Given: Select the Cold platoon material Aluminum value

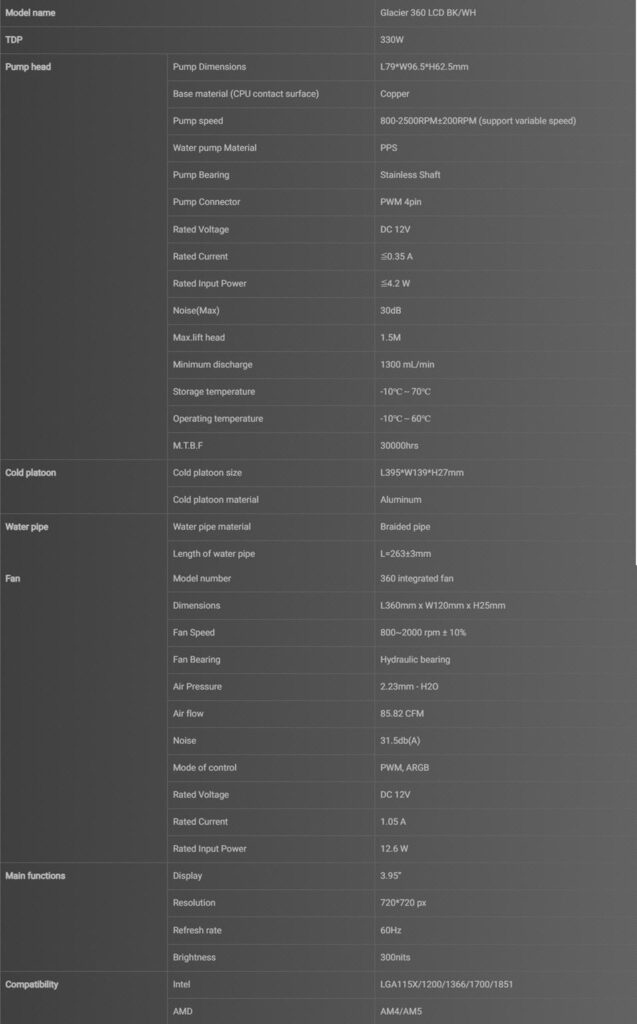Looking at the screenshot, I should 400,500.
